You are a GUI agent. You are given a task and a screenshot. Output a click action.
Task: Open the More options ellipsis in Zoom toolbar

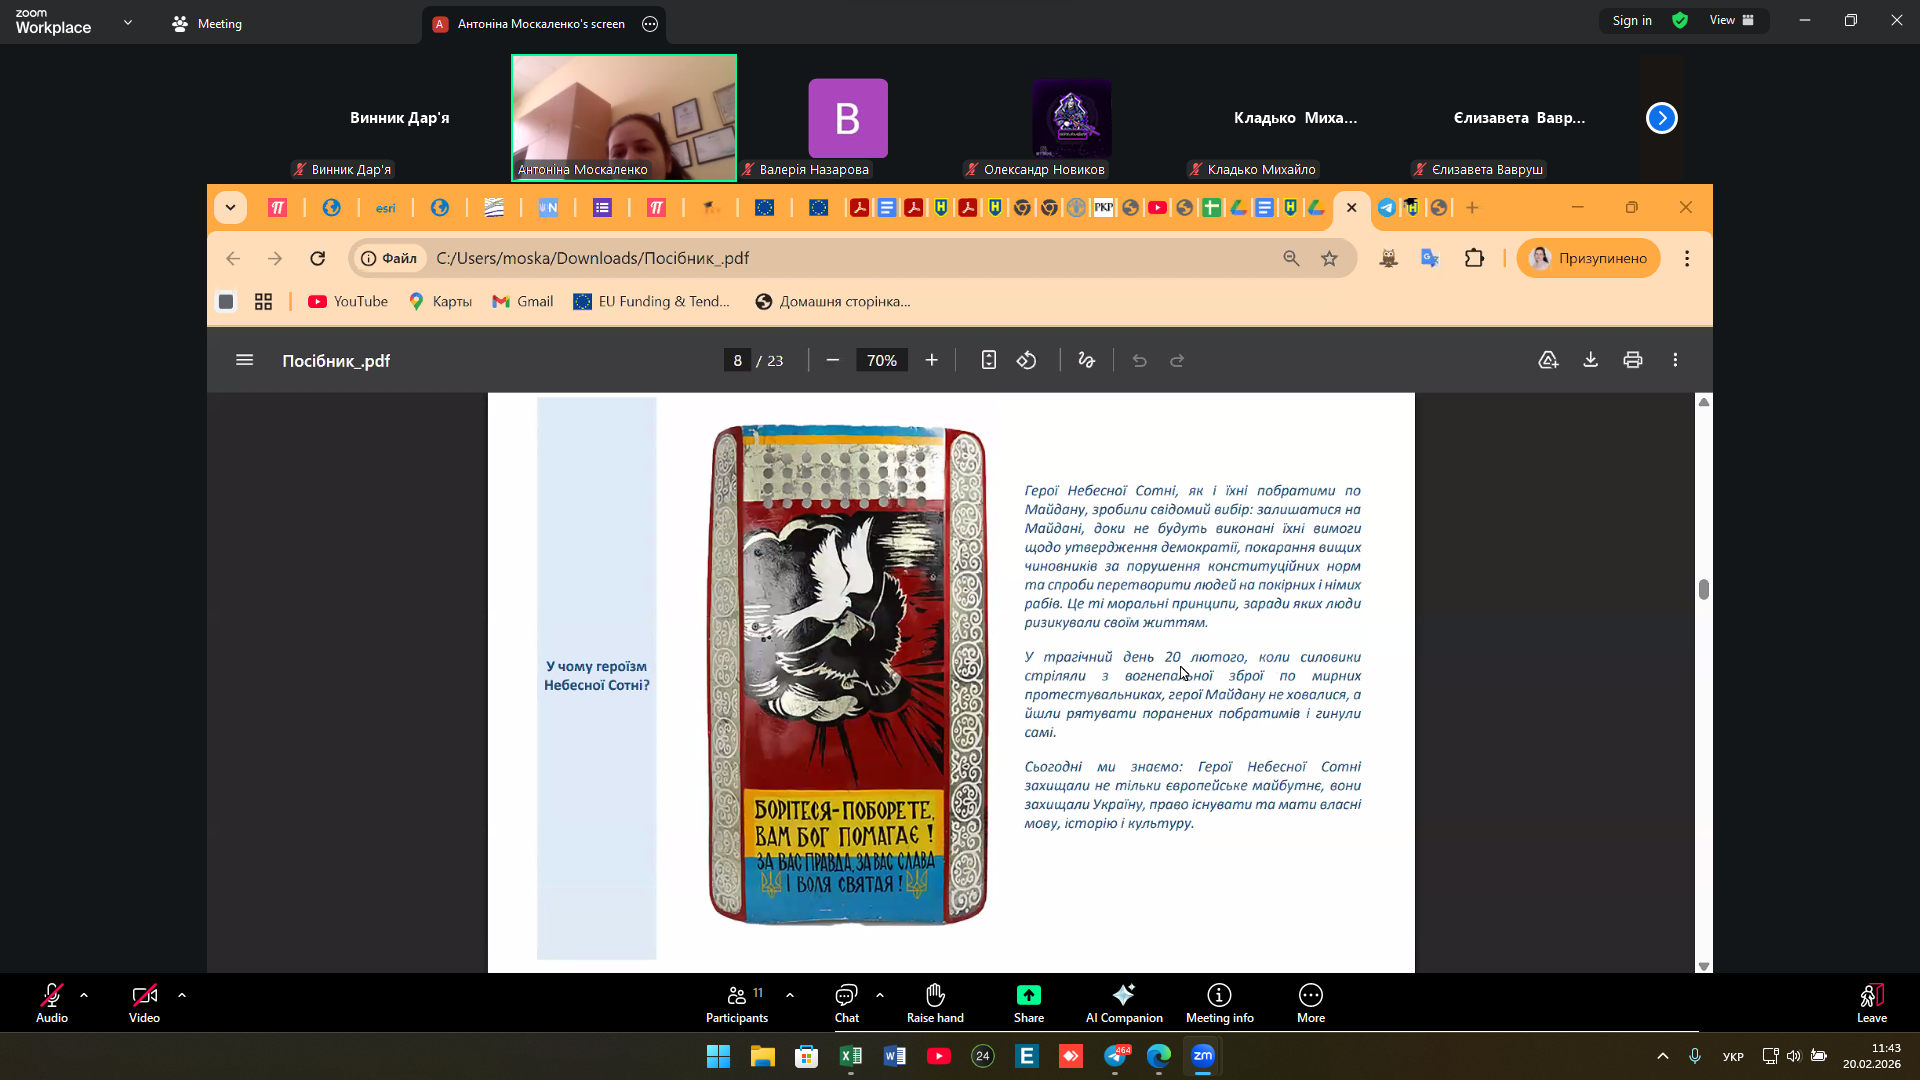1310,995
